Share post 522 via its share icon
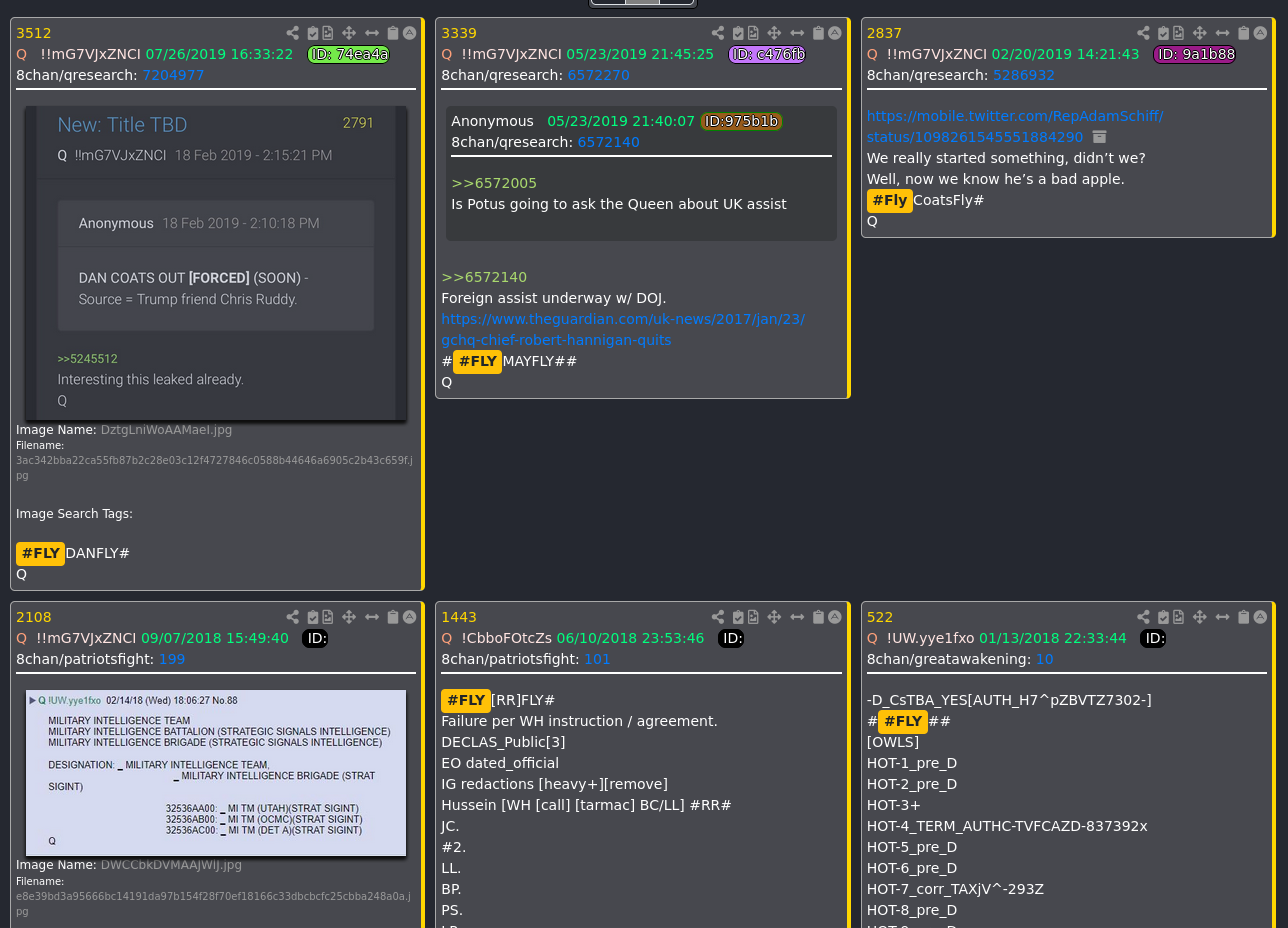 click(x=1144, y=617)
